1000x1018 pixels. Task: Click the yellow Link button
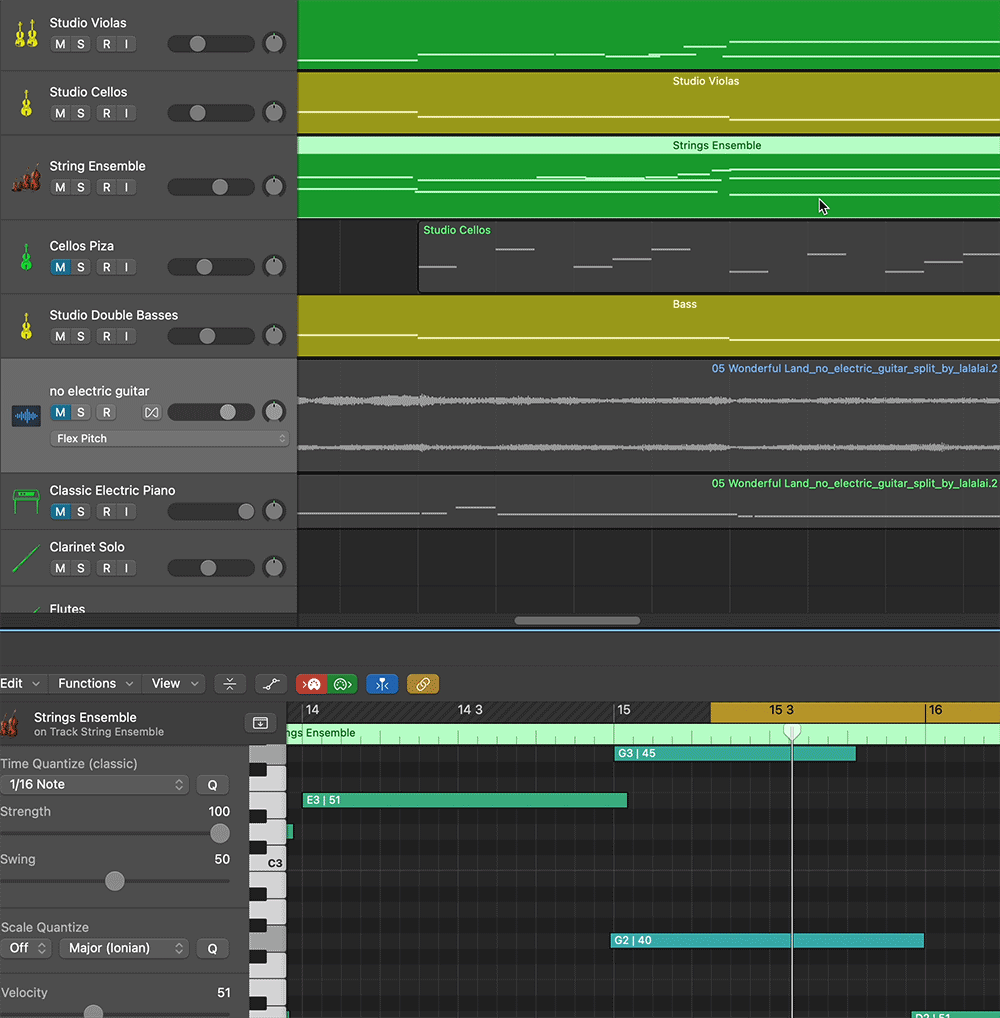pyautogui.click(x=423, y=684)
